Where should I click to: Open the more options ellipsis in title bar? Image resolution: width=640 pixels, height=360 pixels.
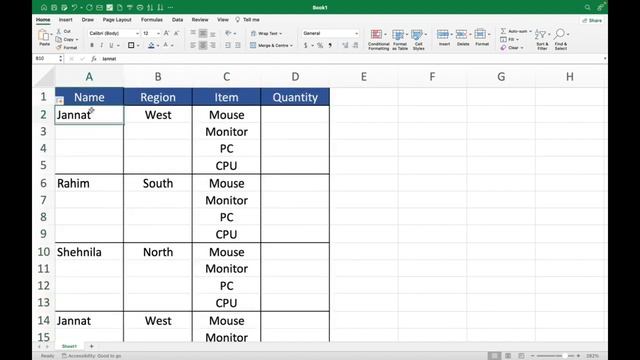pyautogui.click(x=170, y=7)
